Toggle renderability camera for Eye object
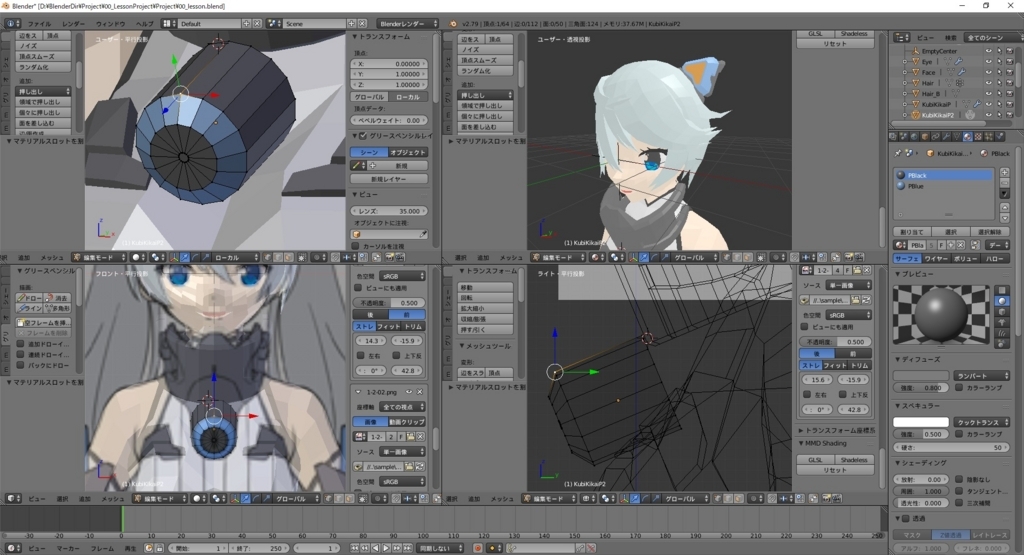Viewport: 1024px width, 555px height. [x=1009, y=62]
